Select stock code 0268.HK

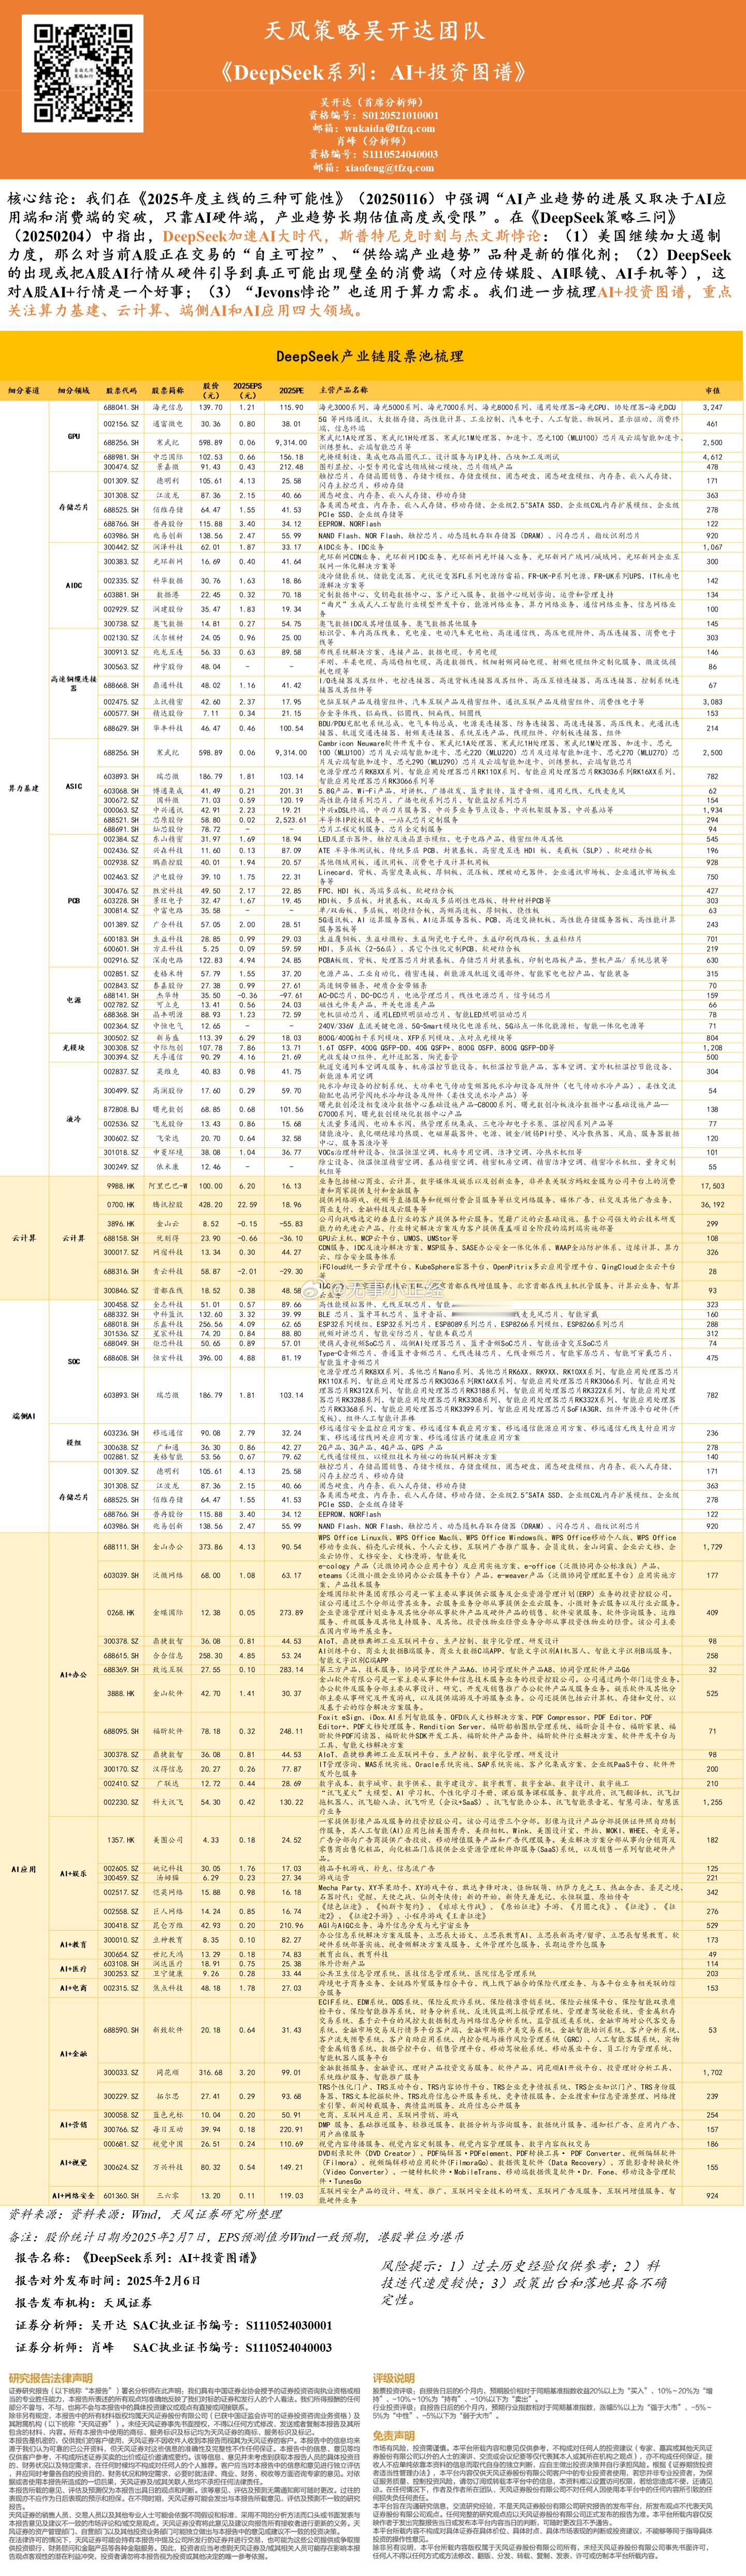pos(121,1612)
